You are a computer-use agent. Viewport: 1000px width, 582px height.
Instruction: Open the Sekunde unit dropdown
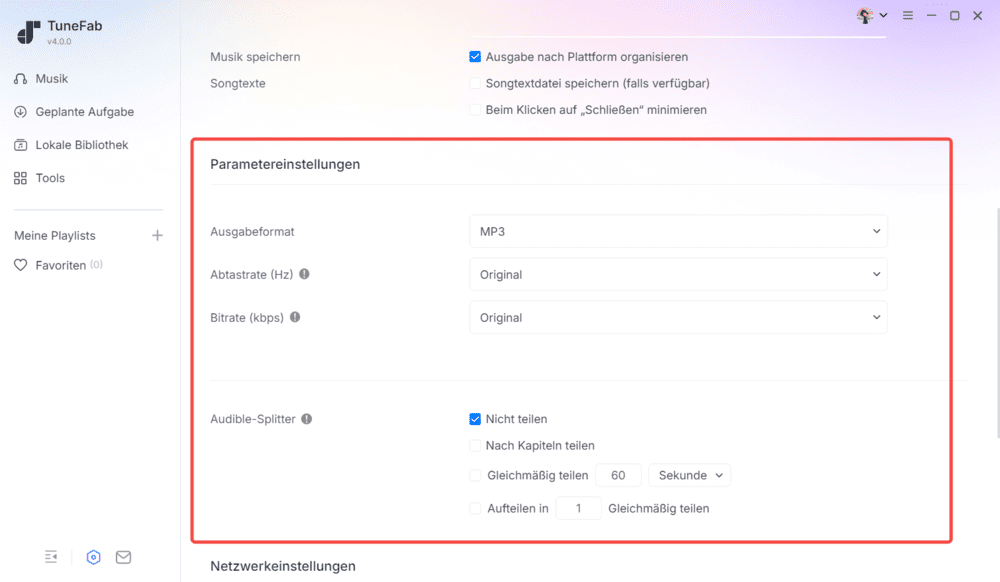pyautogui.click(x=689, y=475)
